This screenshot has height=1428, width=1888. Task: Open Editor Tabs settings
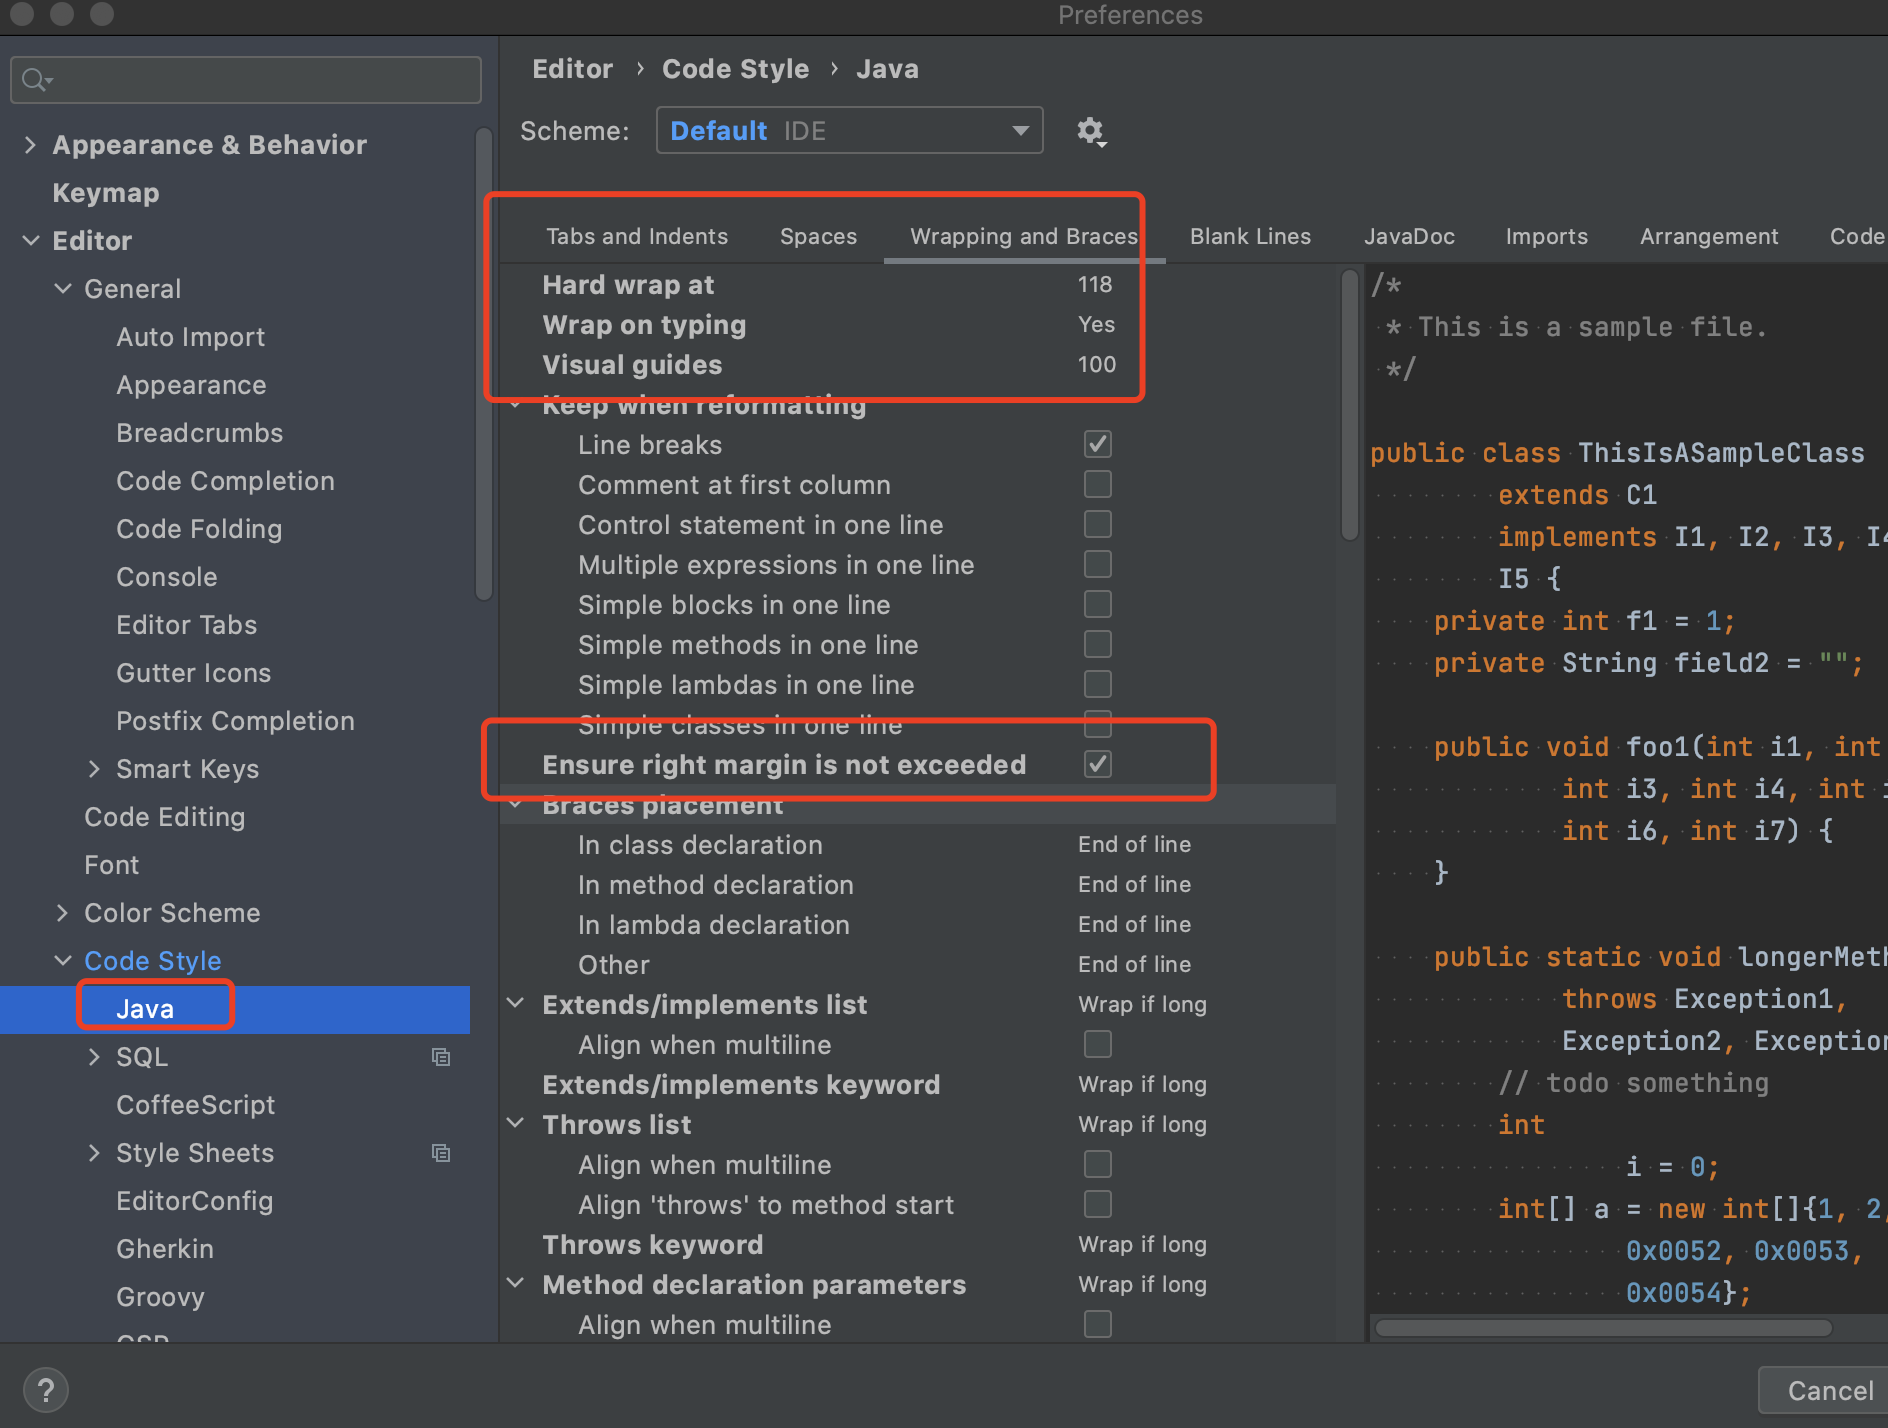(187, 625)
